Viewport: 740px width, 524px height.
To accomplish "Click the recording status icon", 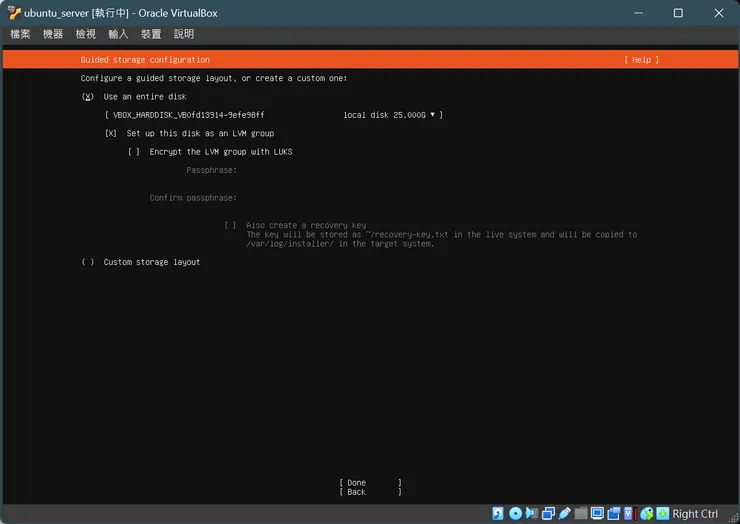I will point(614,513).
